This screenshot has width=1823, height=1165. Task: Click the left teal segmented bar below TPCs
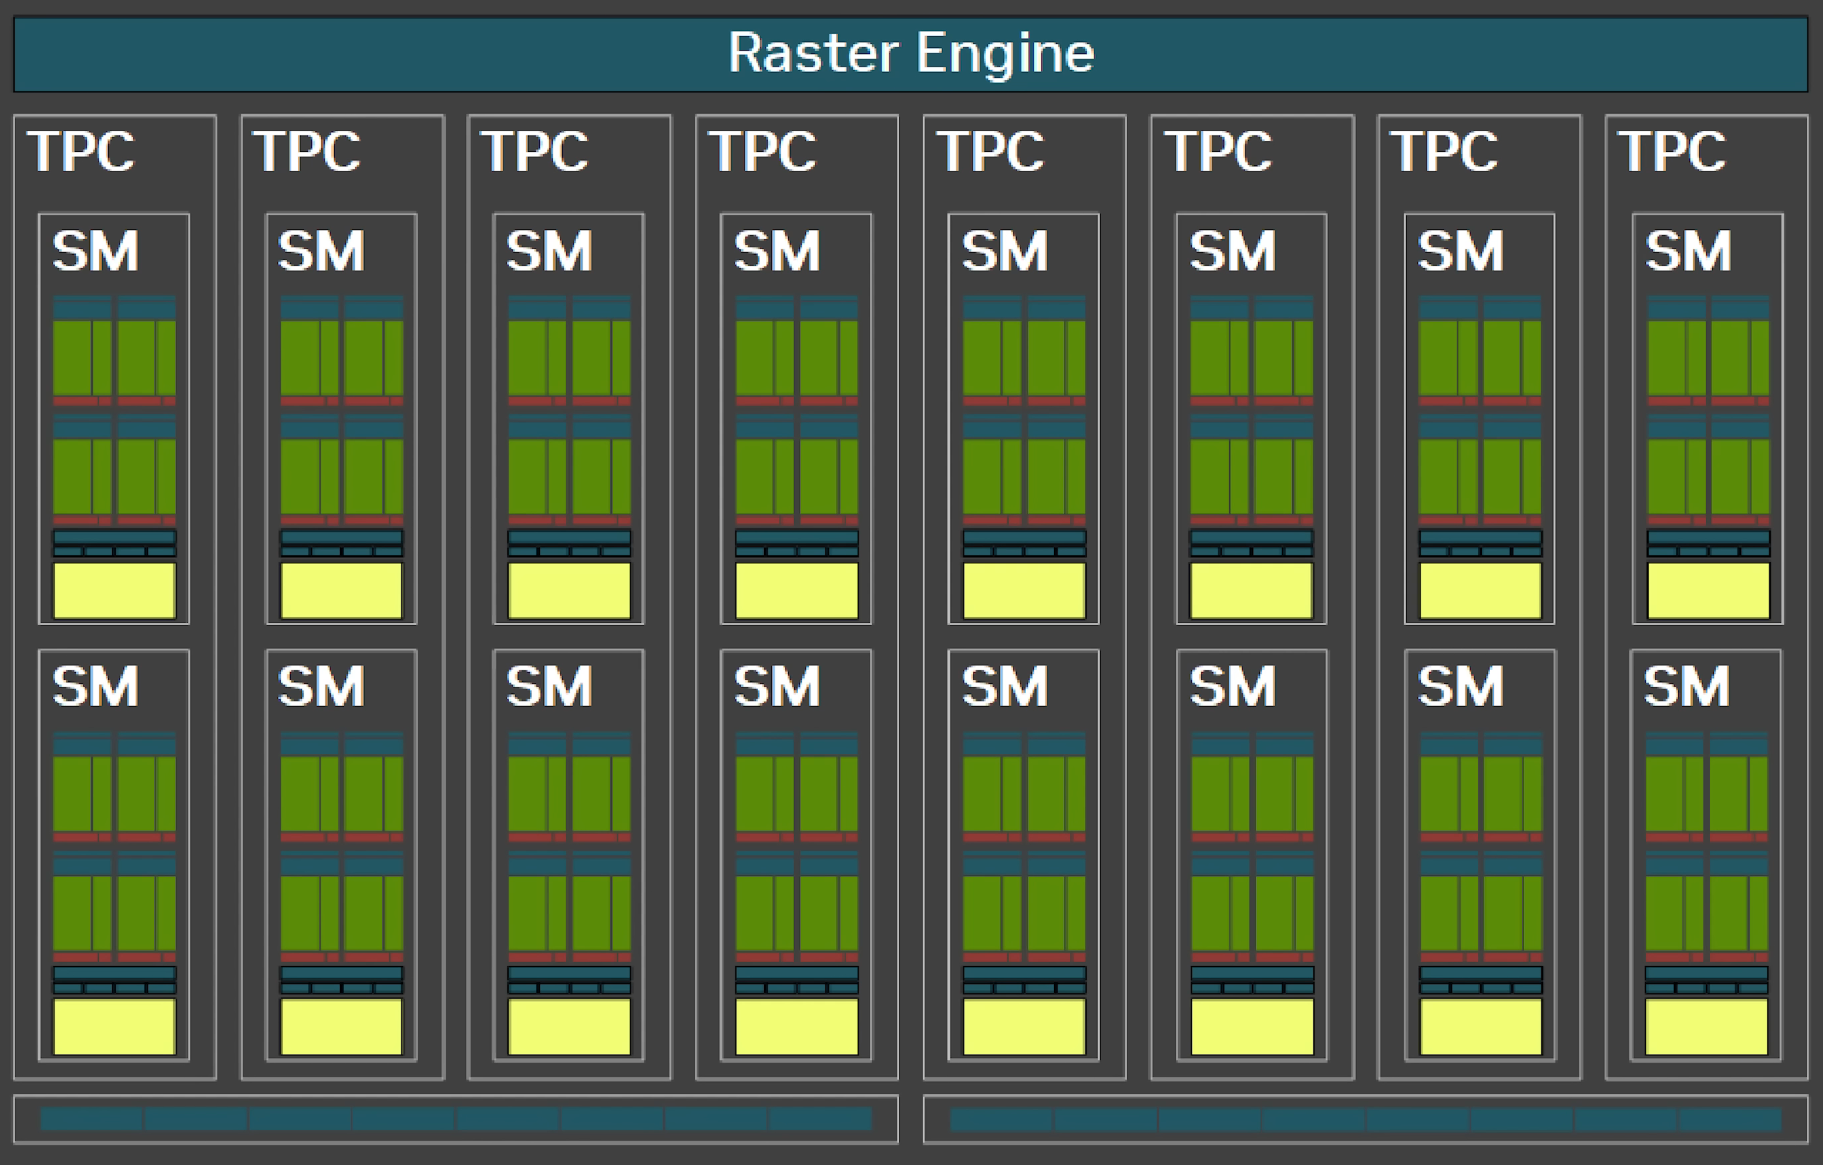[456, 1119]
